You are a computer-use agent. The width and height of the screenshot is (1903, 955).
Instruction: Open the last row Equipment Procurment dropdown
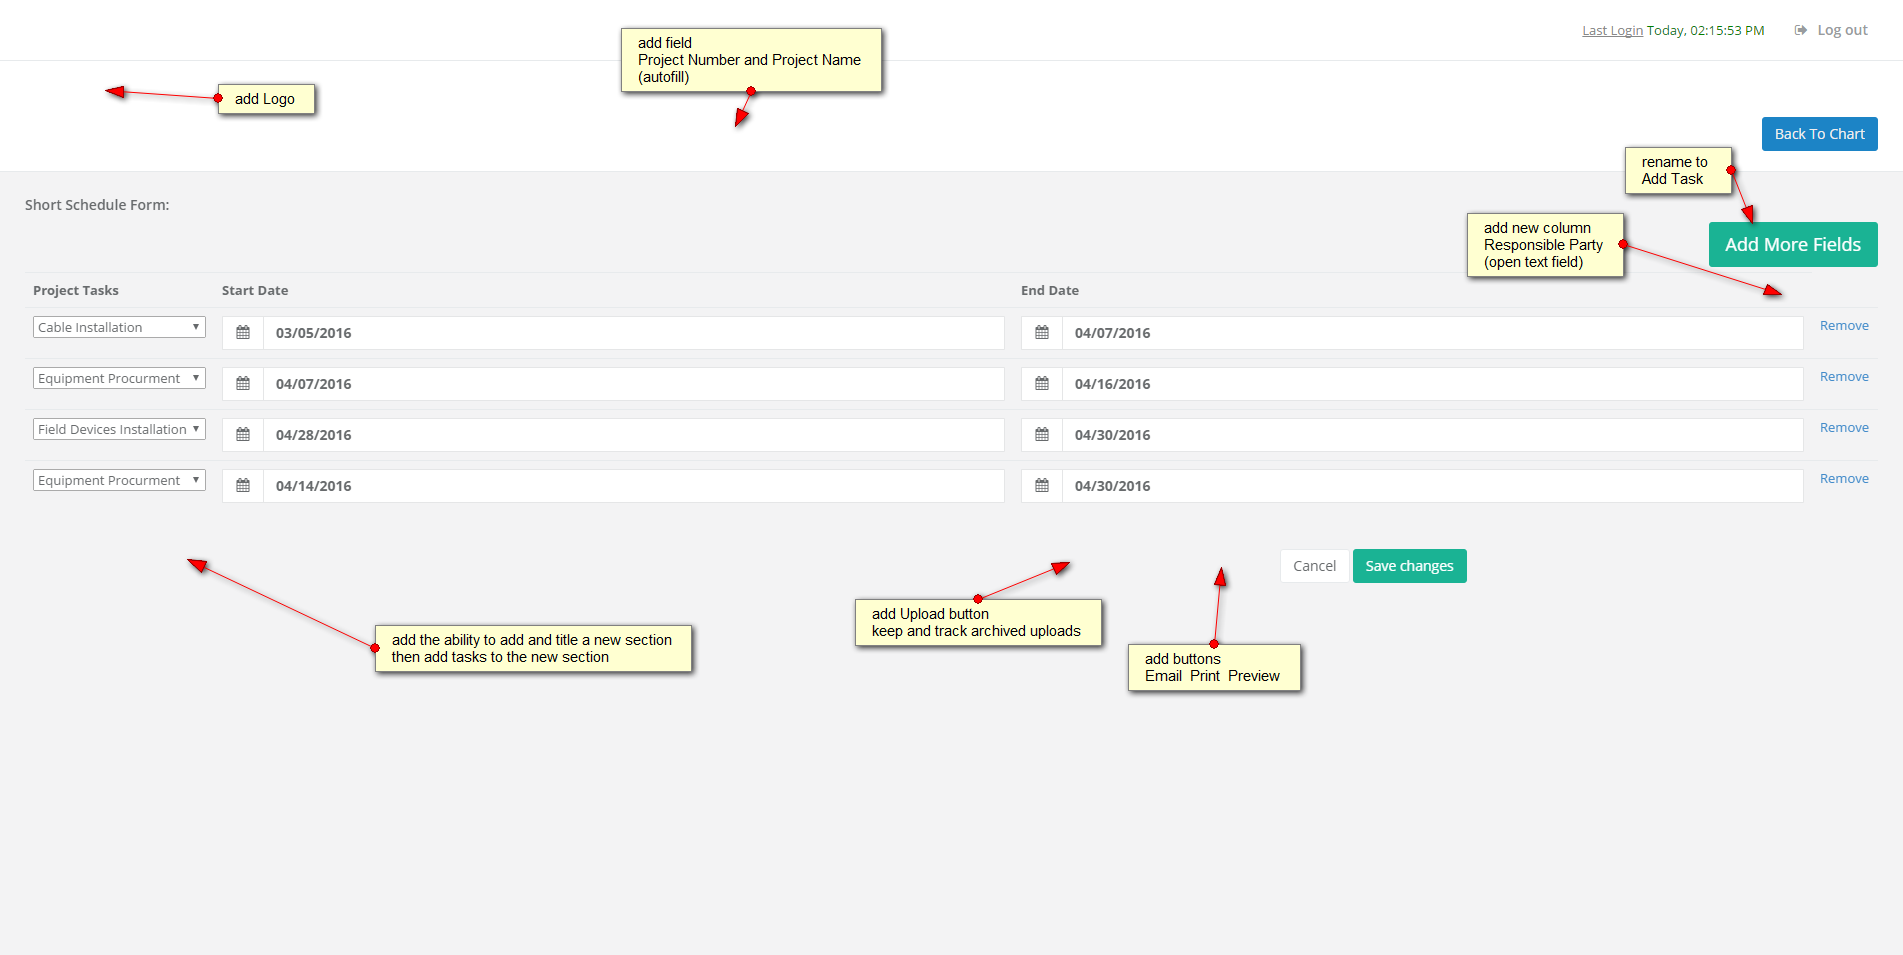point(119,480)
